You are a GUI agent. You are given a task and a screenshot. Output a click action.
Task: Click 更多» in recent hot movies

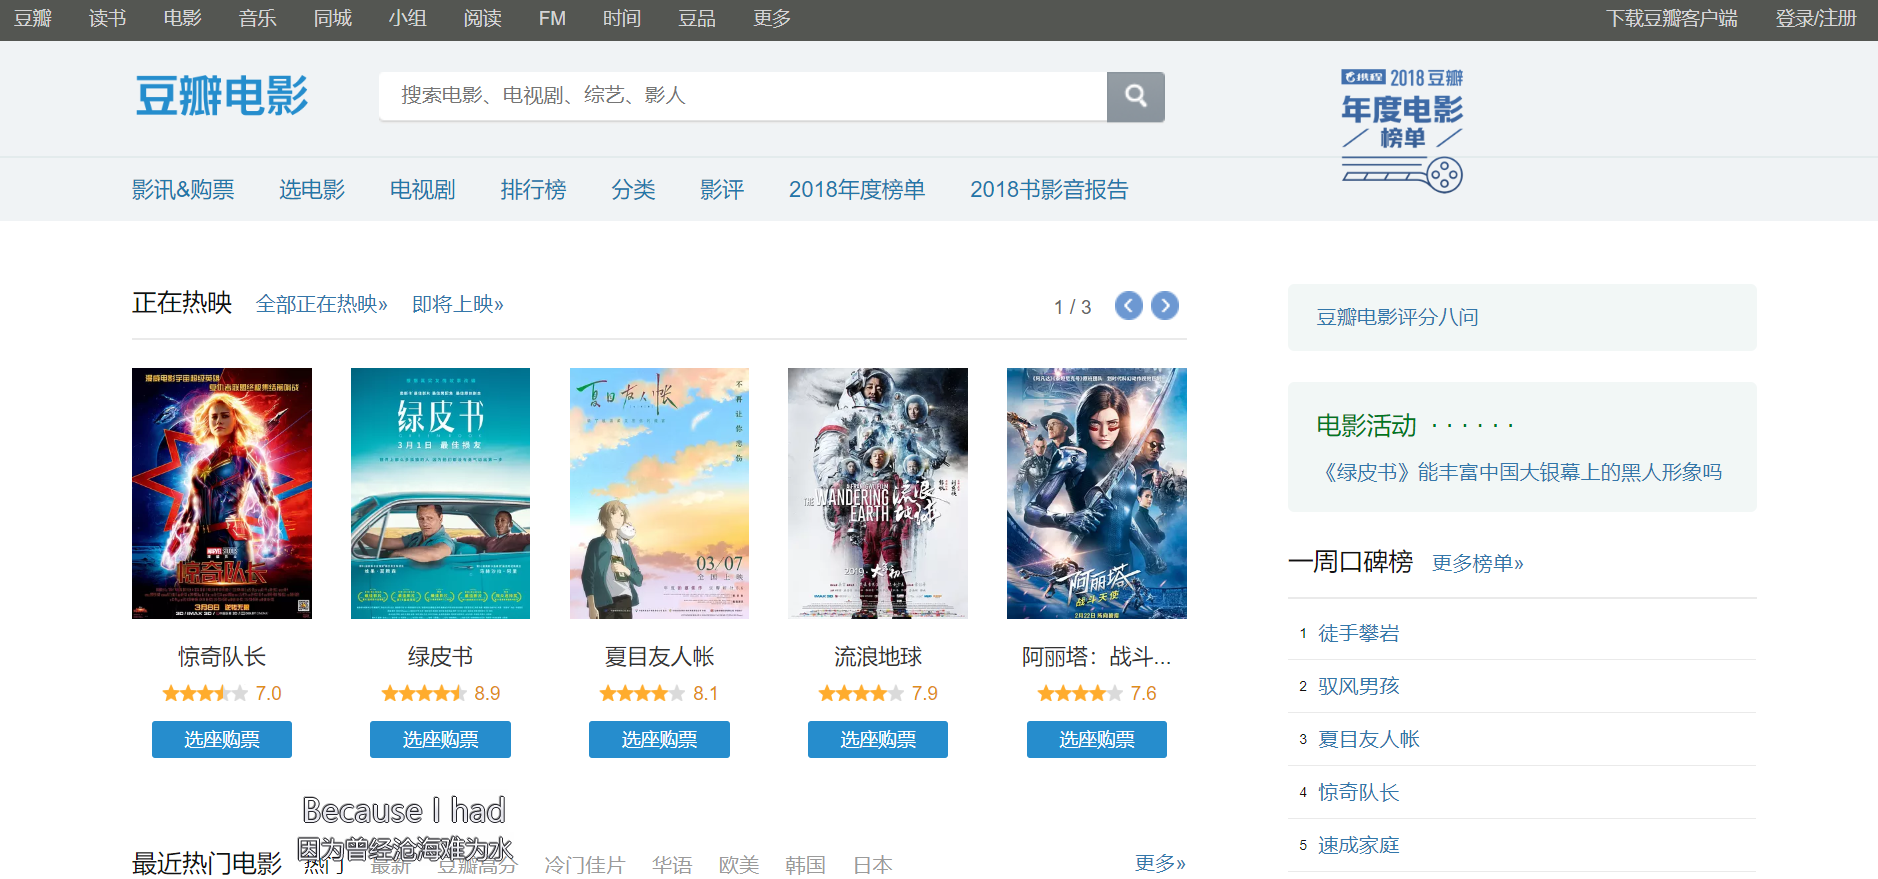click(x=1160, y=863)
